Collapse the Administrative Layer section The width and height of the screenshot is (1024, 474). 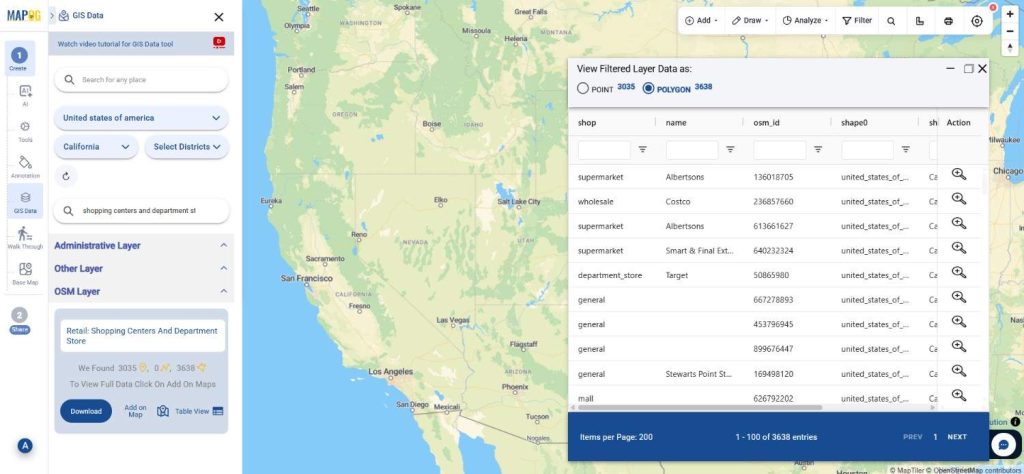click(223, 245)
